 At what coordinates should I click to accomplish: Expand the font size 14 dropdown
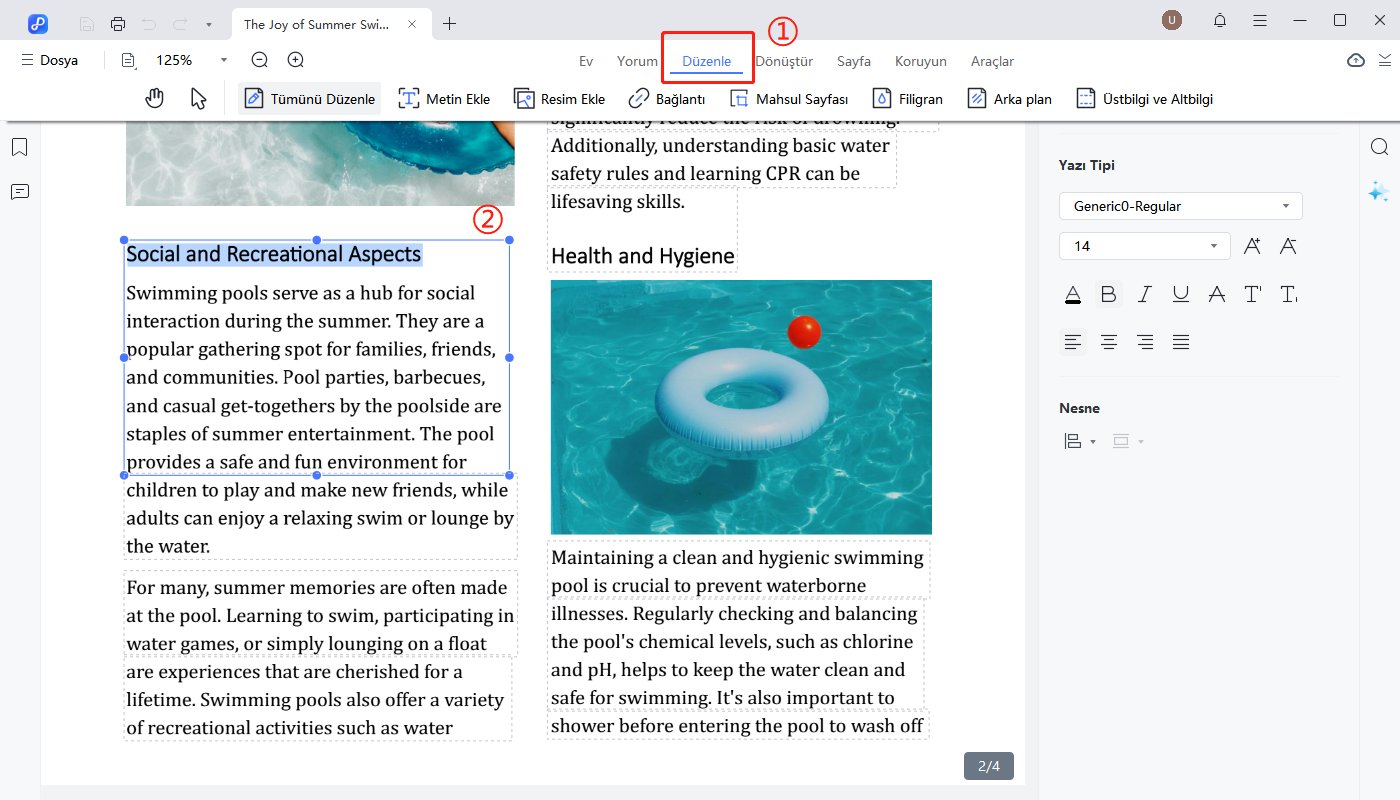(x=1214, y=246)
